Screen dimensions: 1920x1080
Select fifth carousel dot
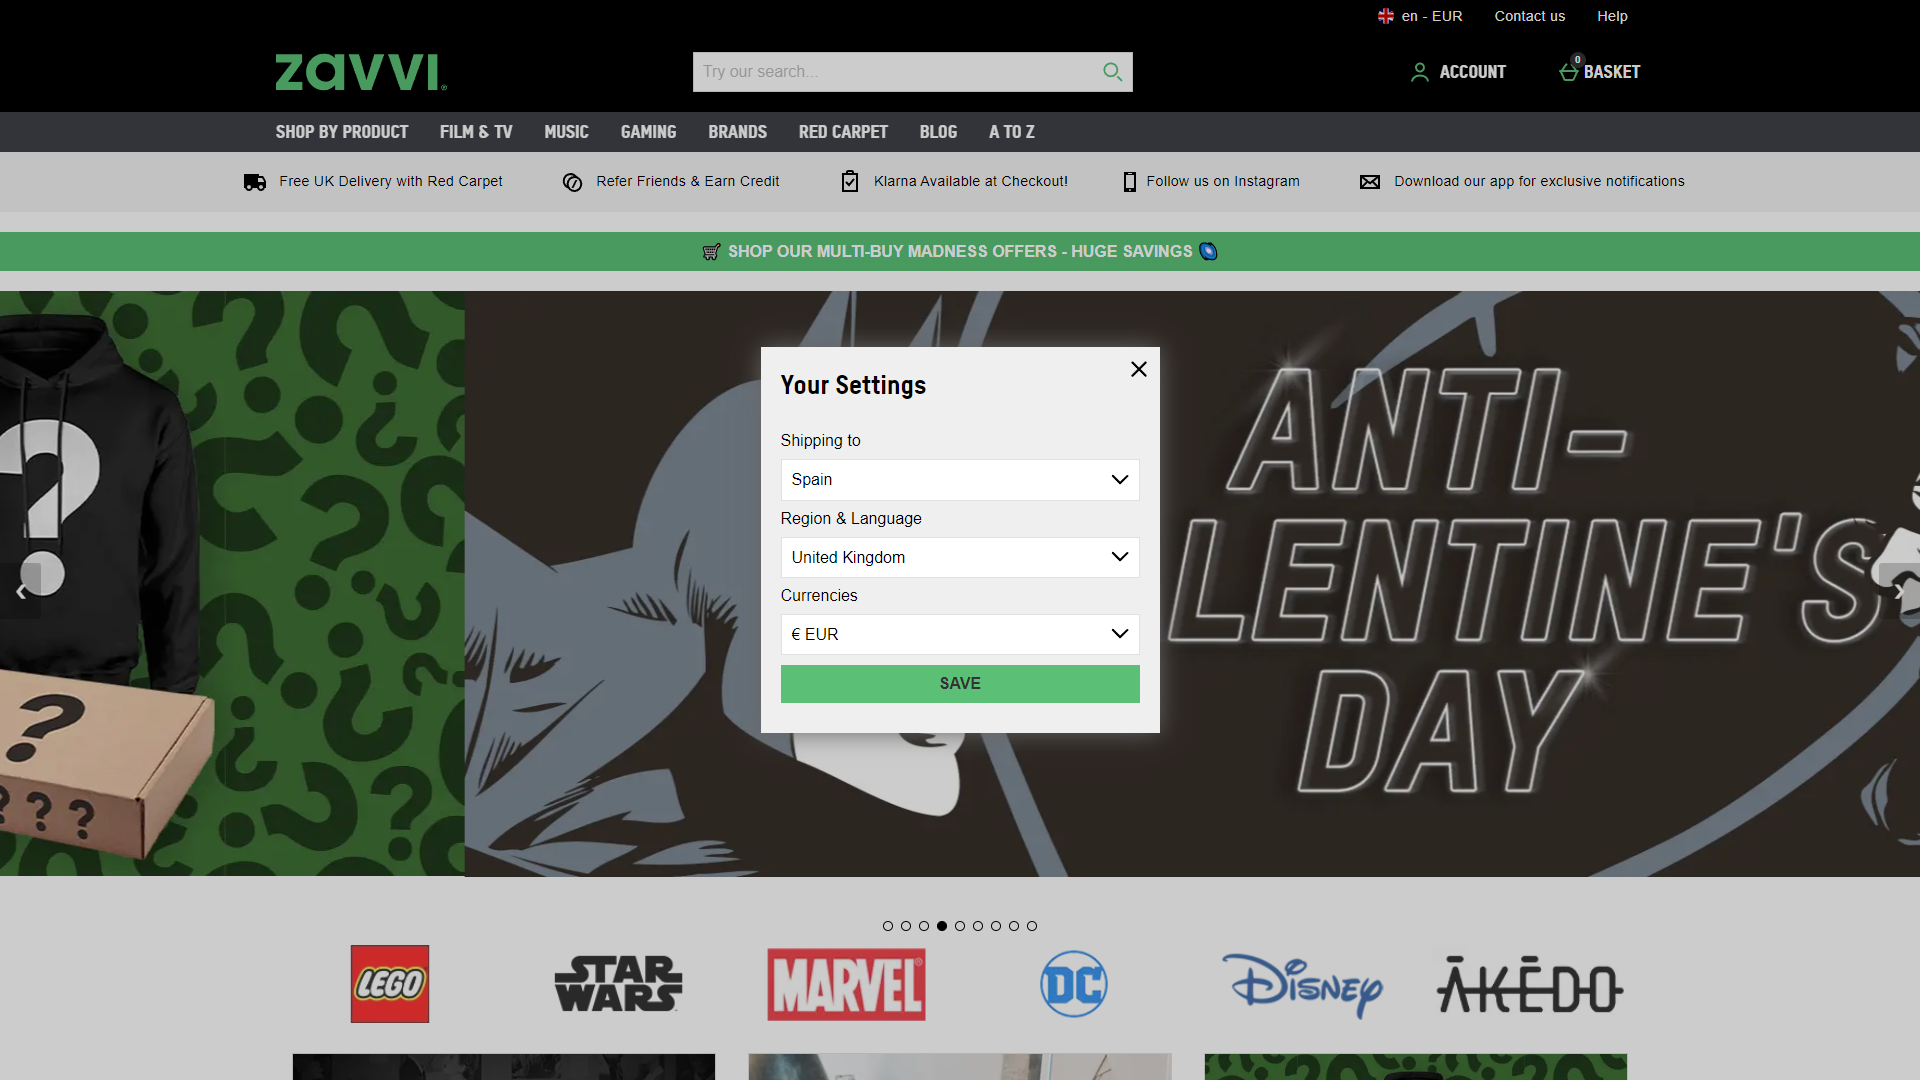pos(960,926)
